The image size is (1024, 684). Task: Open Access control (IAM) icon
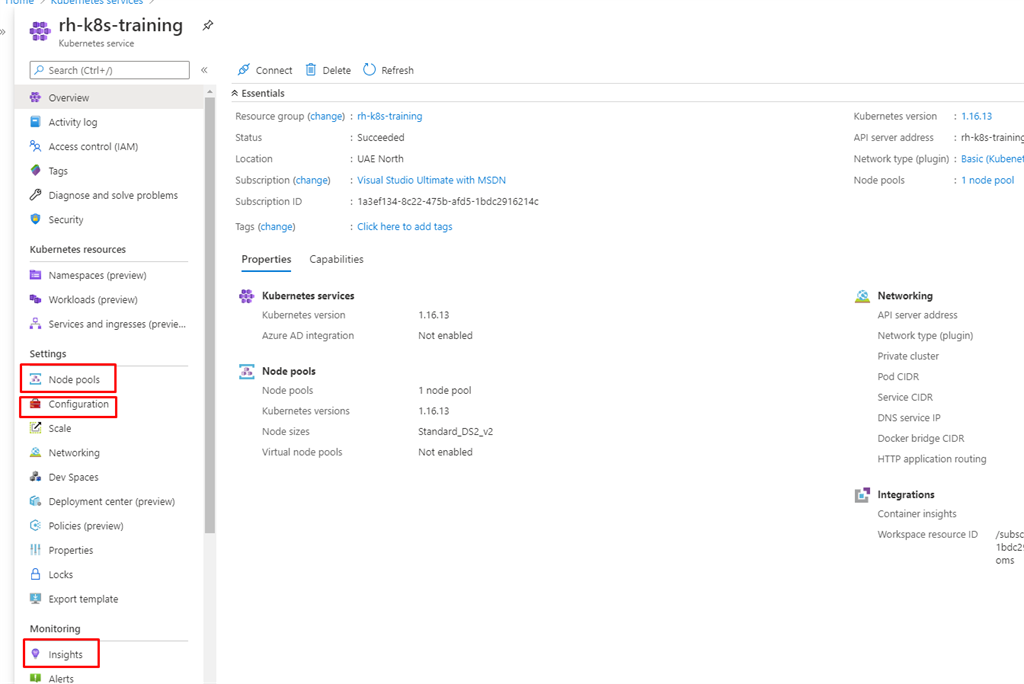[x=36, y=147]
